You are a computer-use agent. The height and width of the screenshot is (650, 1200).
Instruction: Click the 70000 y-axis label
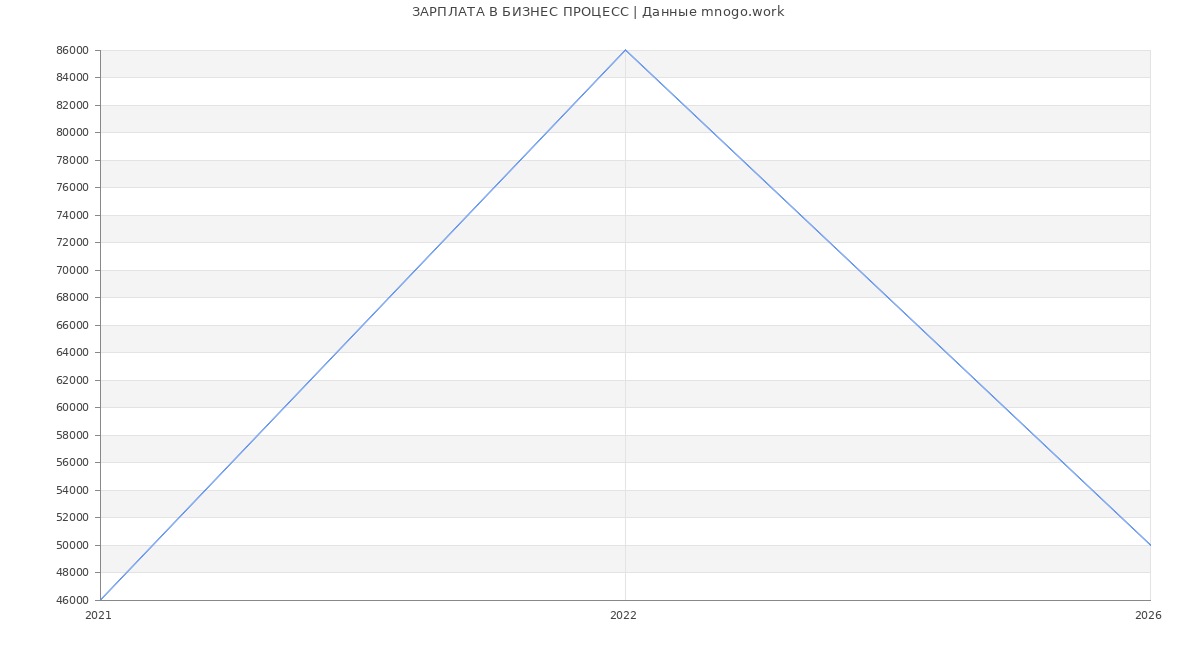(73, 271)
